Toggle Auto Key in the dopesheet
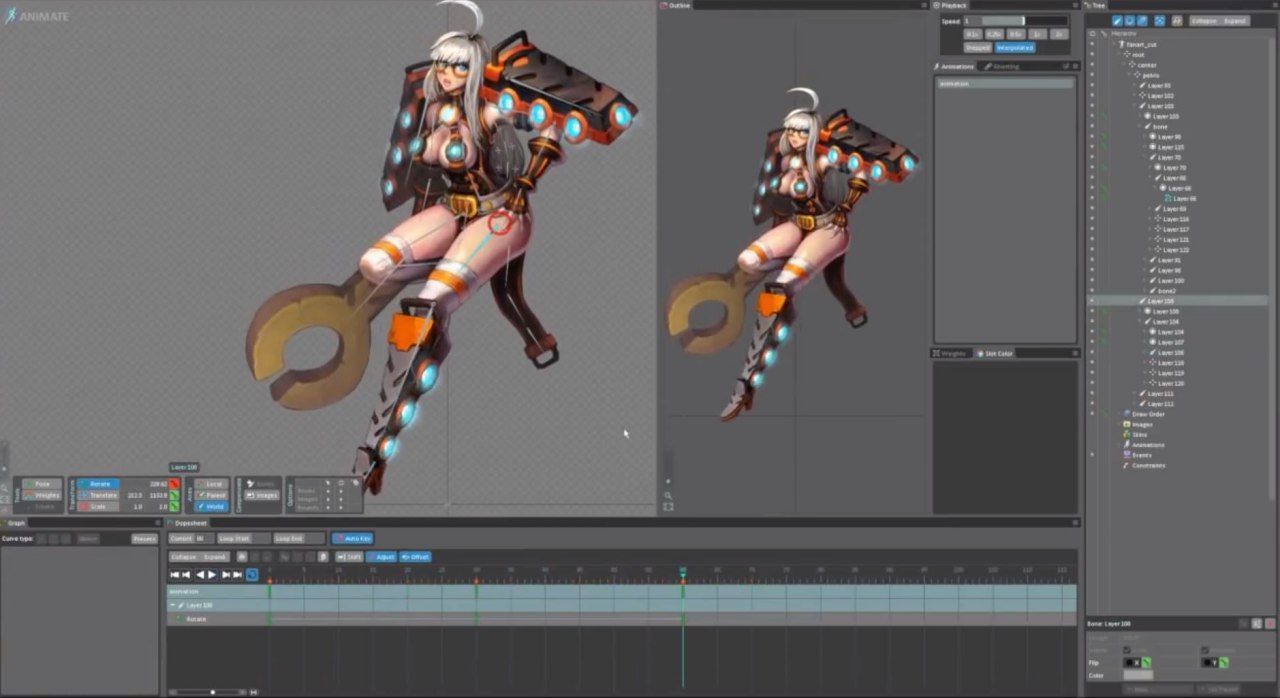This screenshot has width=1280, height=698. point(353,539)
